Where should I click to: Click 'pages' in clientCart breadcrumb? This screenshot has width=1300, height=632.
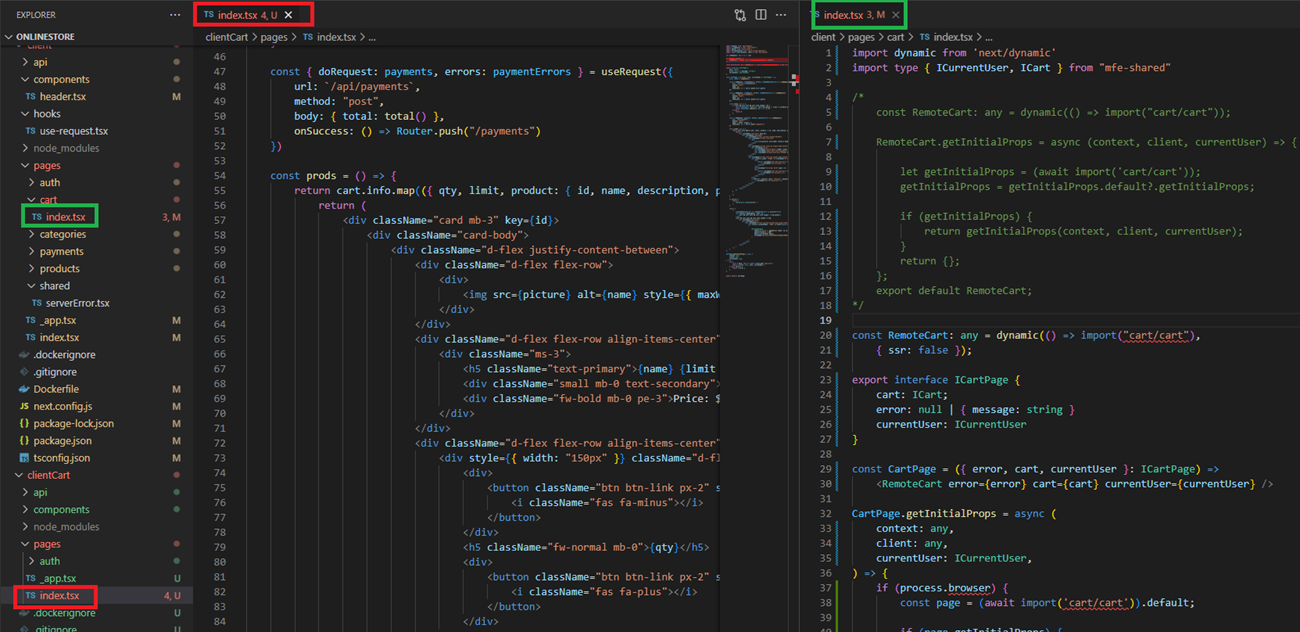click(x=273, y=37)
